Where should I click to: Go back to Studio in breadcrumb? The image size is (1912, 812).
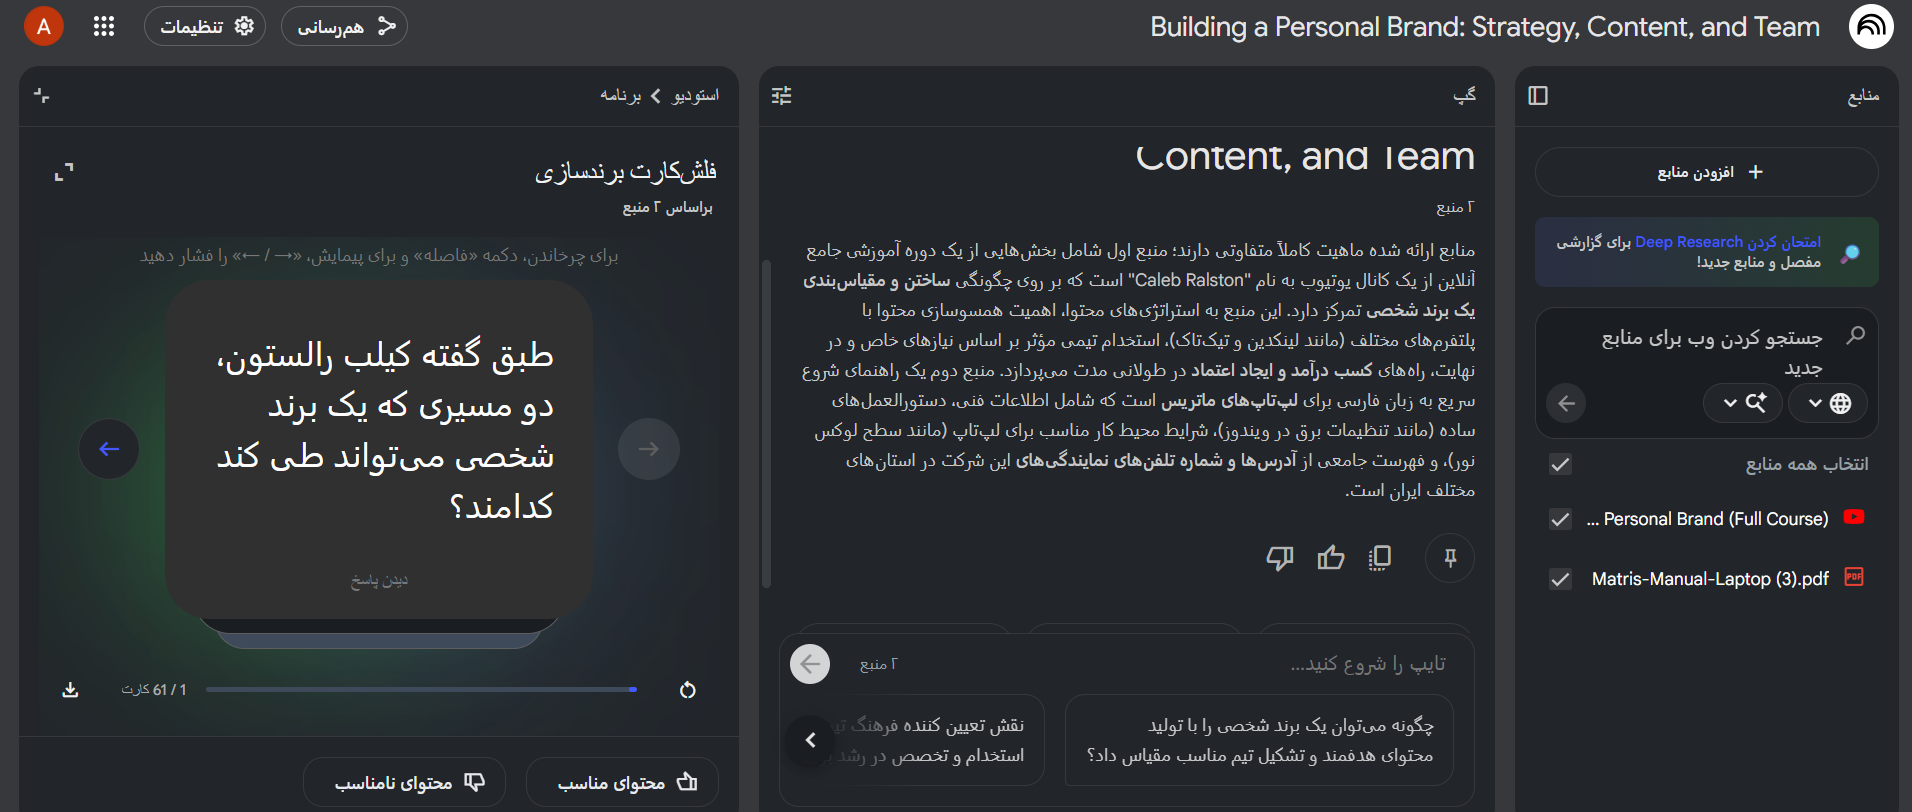coord(696,95)
